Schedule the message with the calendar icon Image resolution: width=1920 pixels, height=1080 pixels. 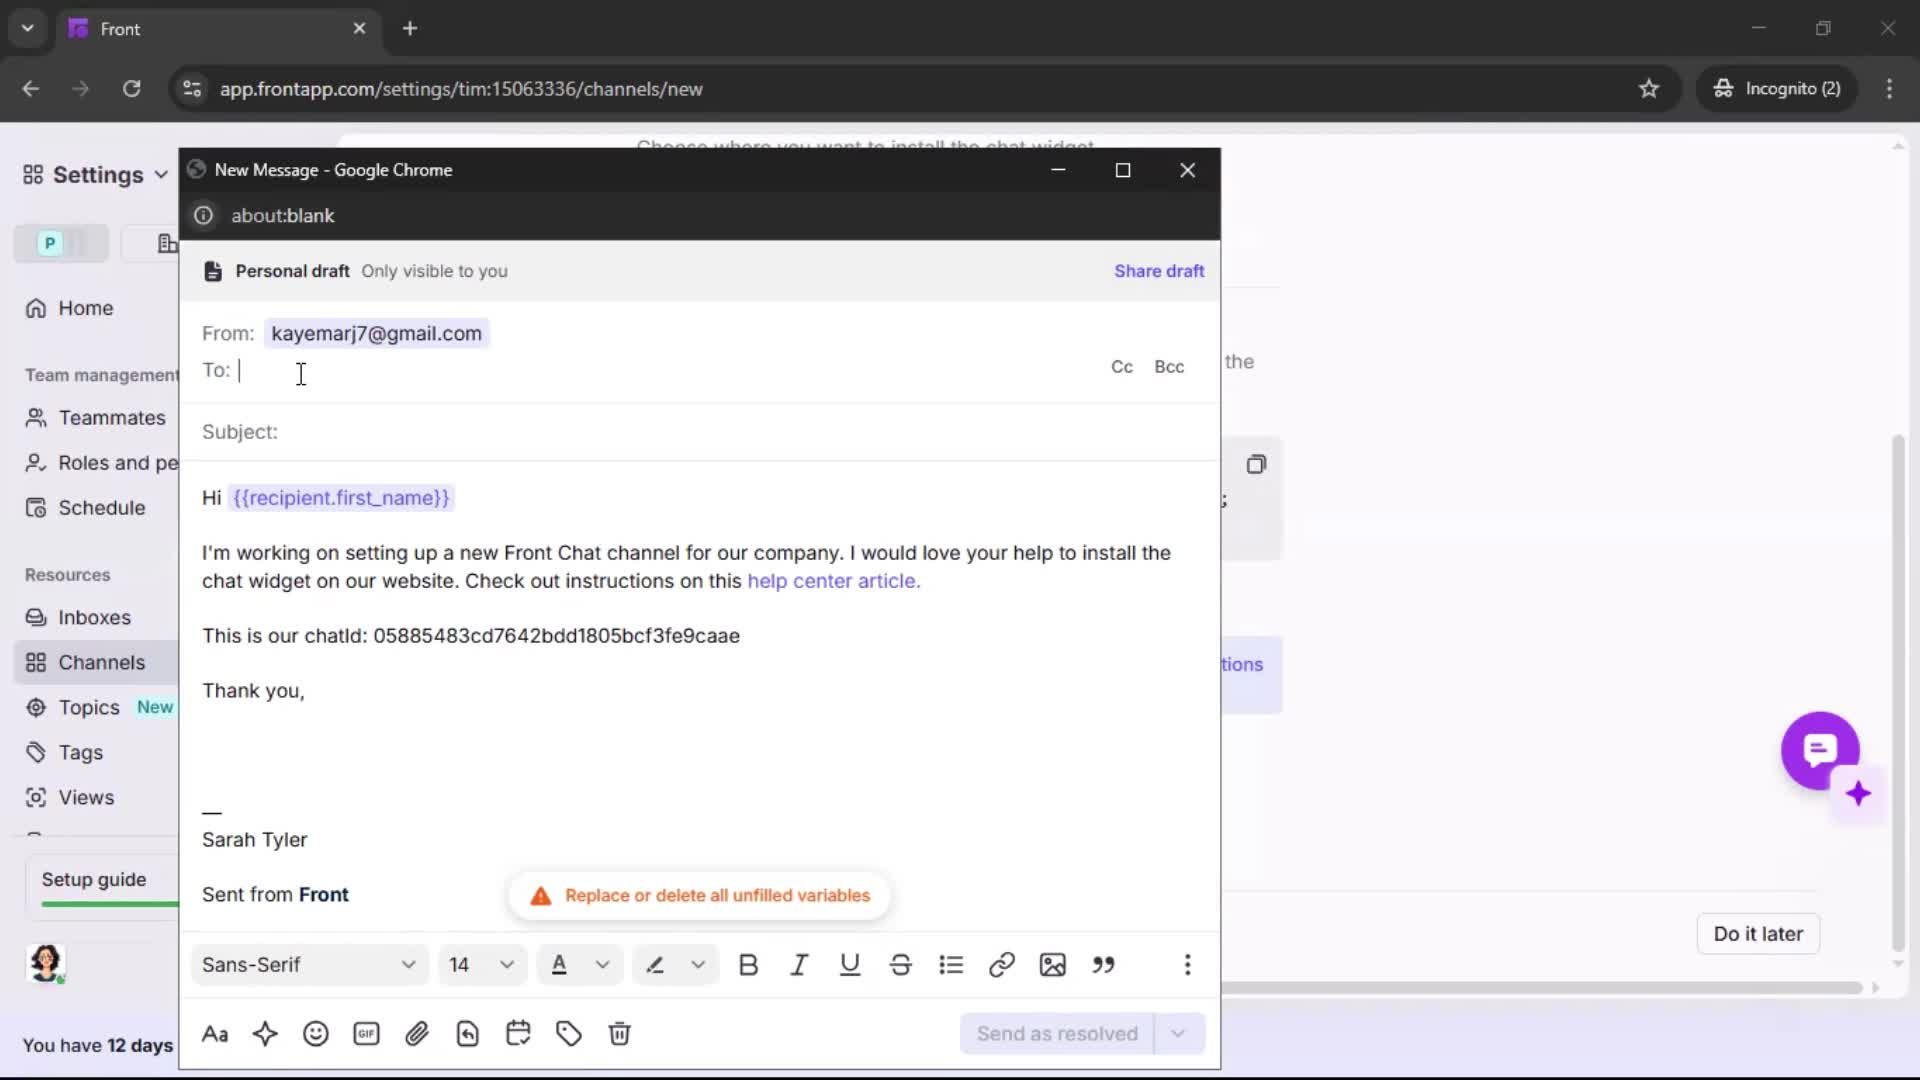click(x=518, y=1033)
